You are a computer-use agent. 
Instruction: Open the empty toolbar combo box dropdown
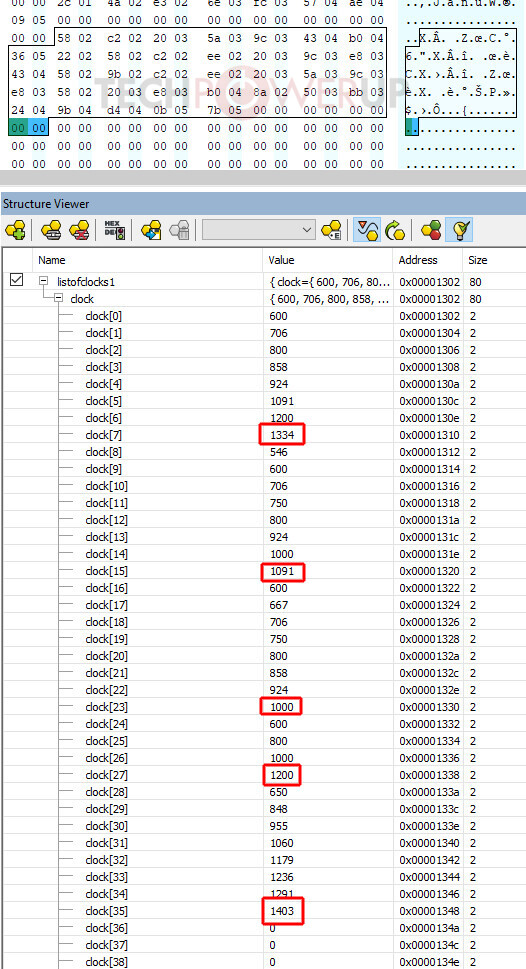[x=258, y=231]
